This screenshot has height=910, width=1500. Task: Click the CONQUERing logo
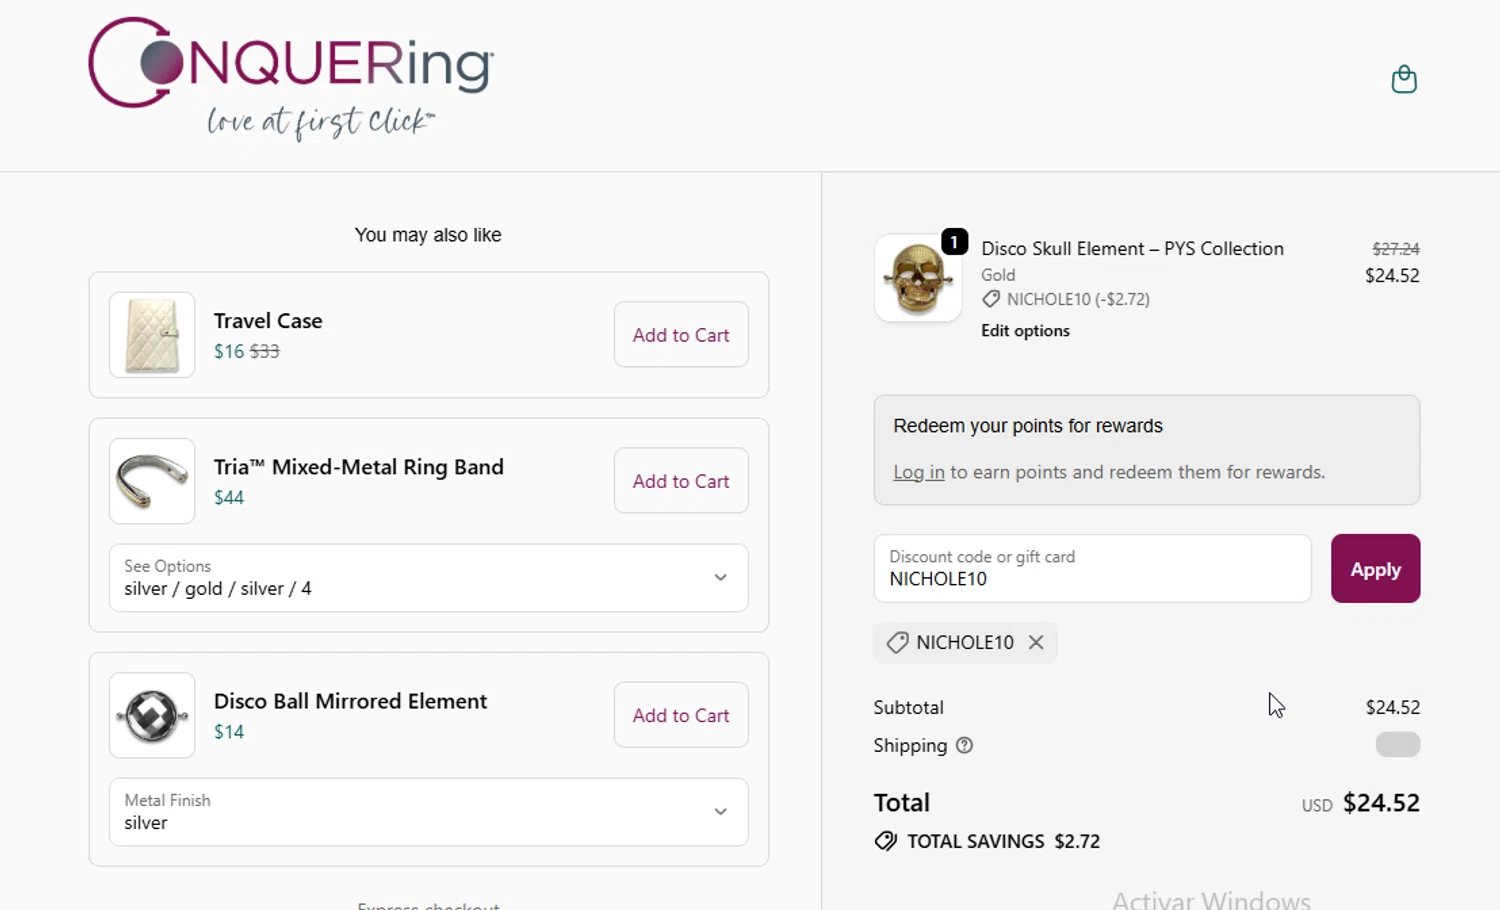pos(291,78)
